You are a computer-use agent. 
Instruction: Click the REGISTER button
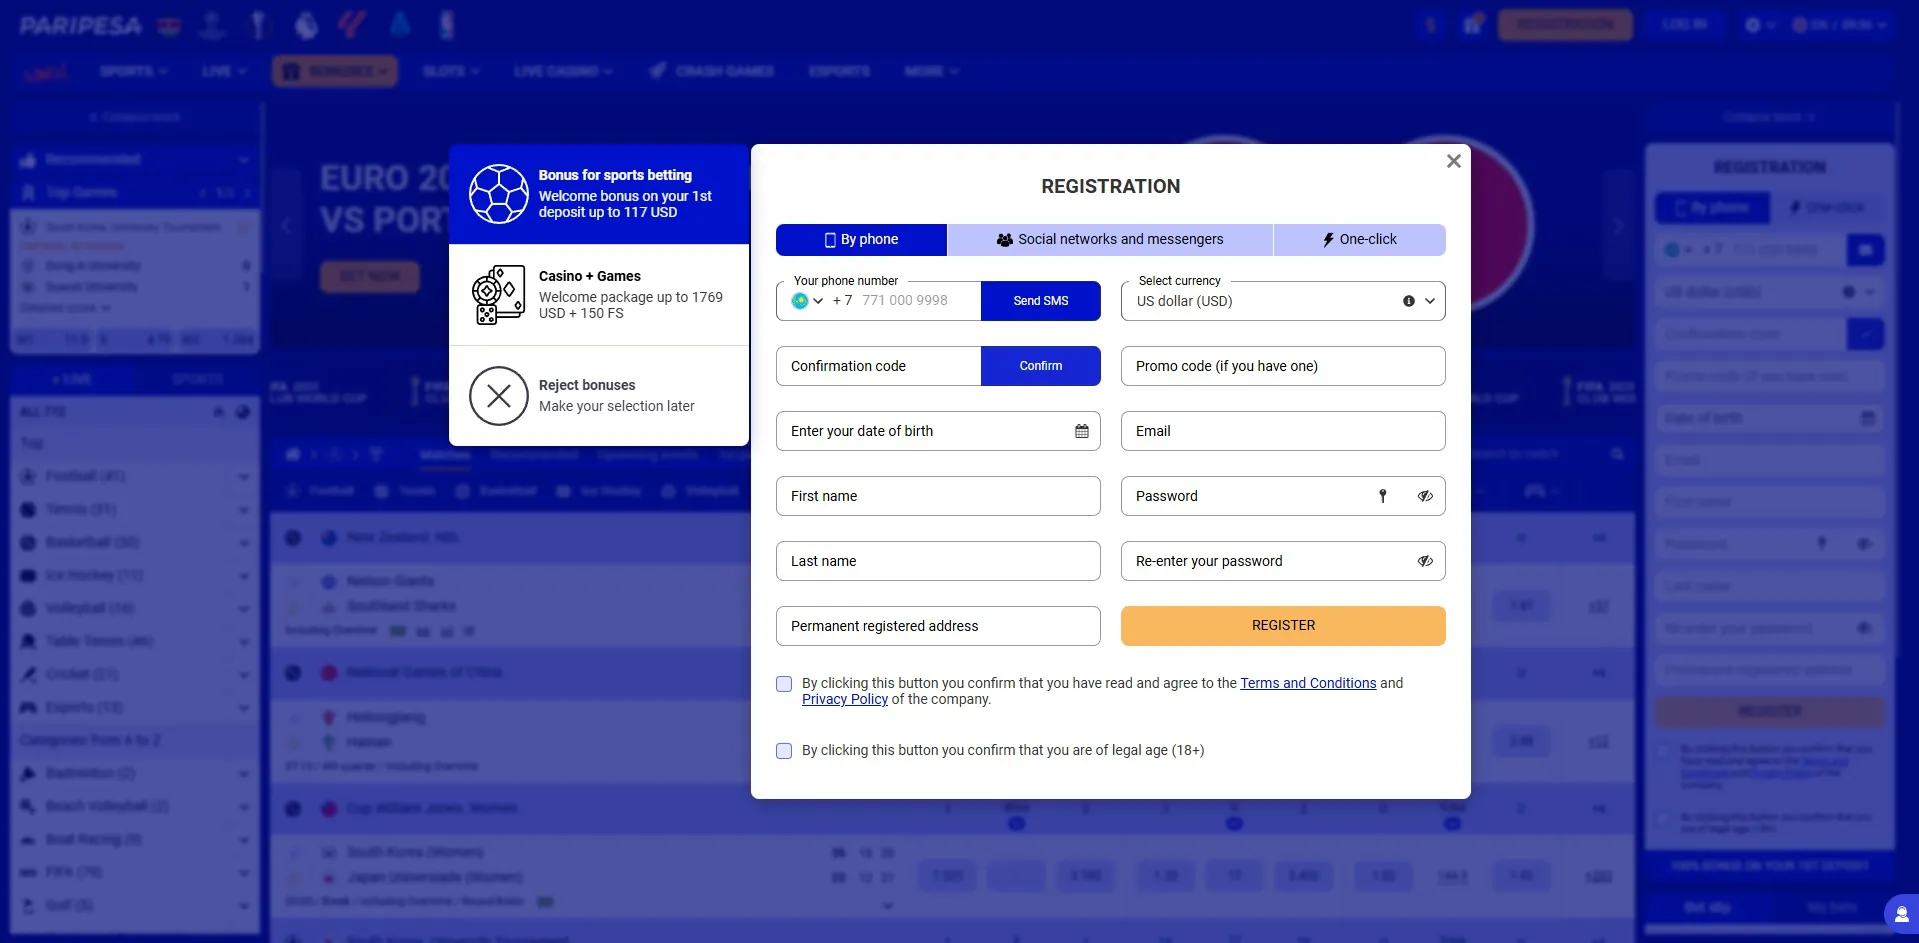click(1282, 625)
